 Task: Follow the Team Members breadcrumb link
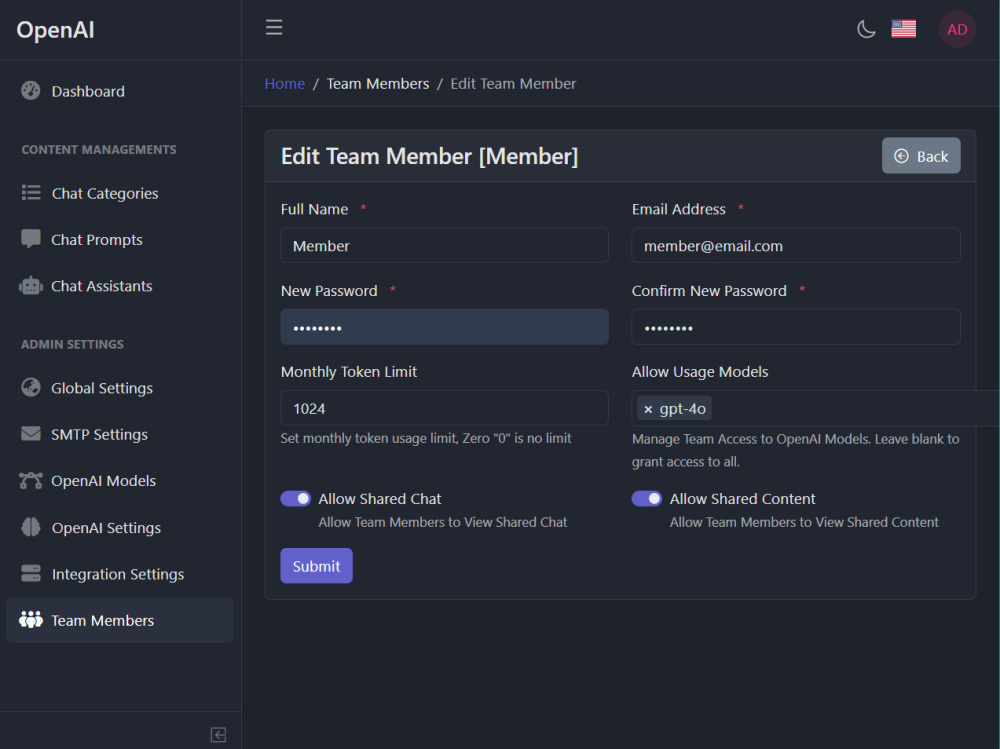[378, 84]
